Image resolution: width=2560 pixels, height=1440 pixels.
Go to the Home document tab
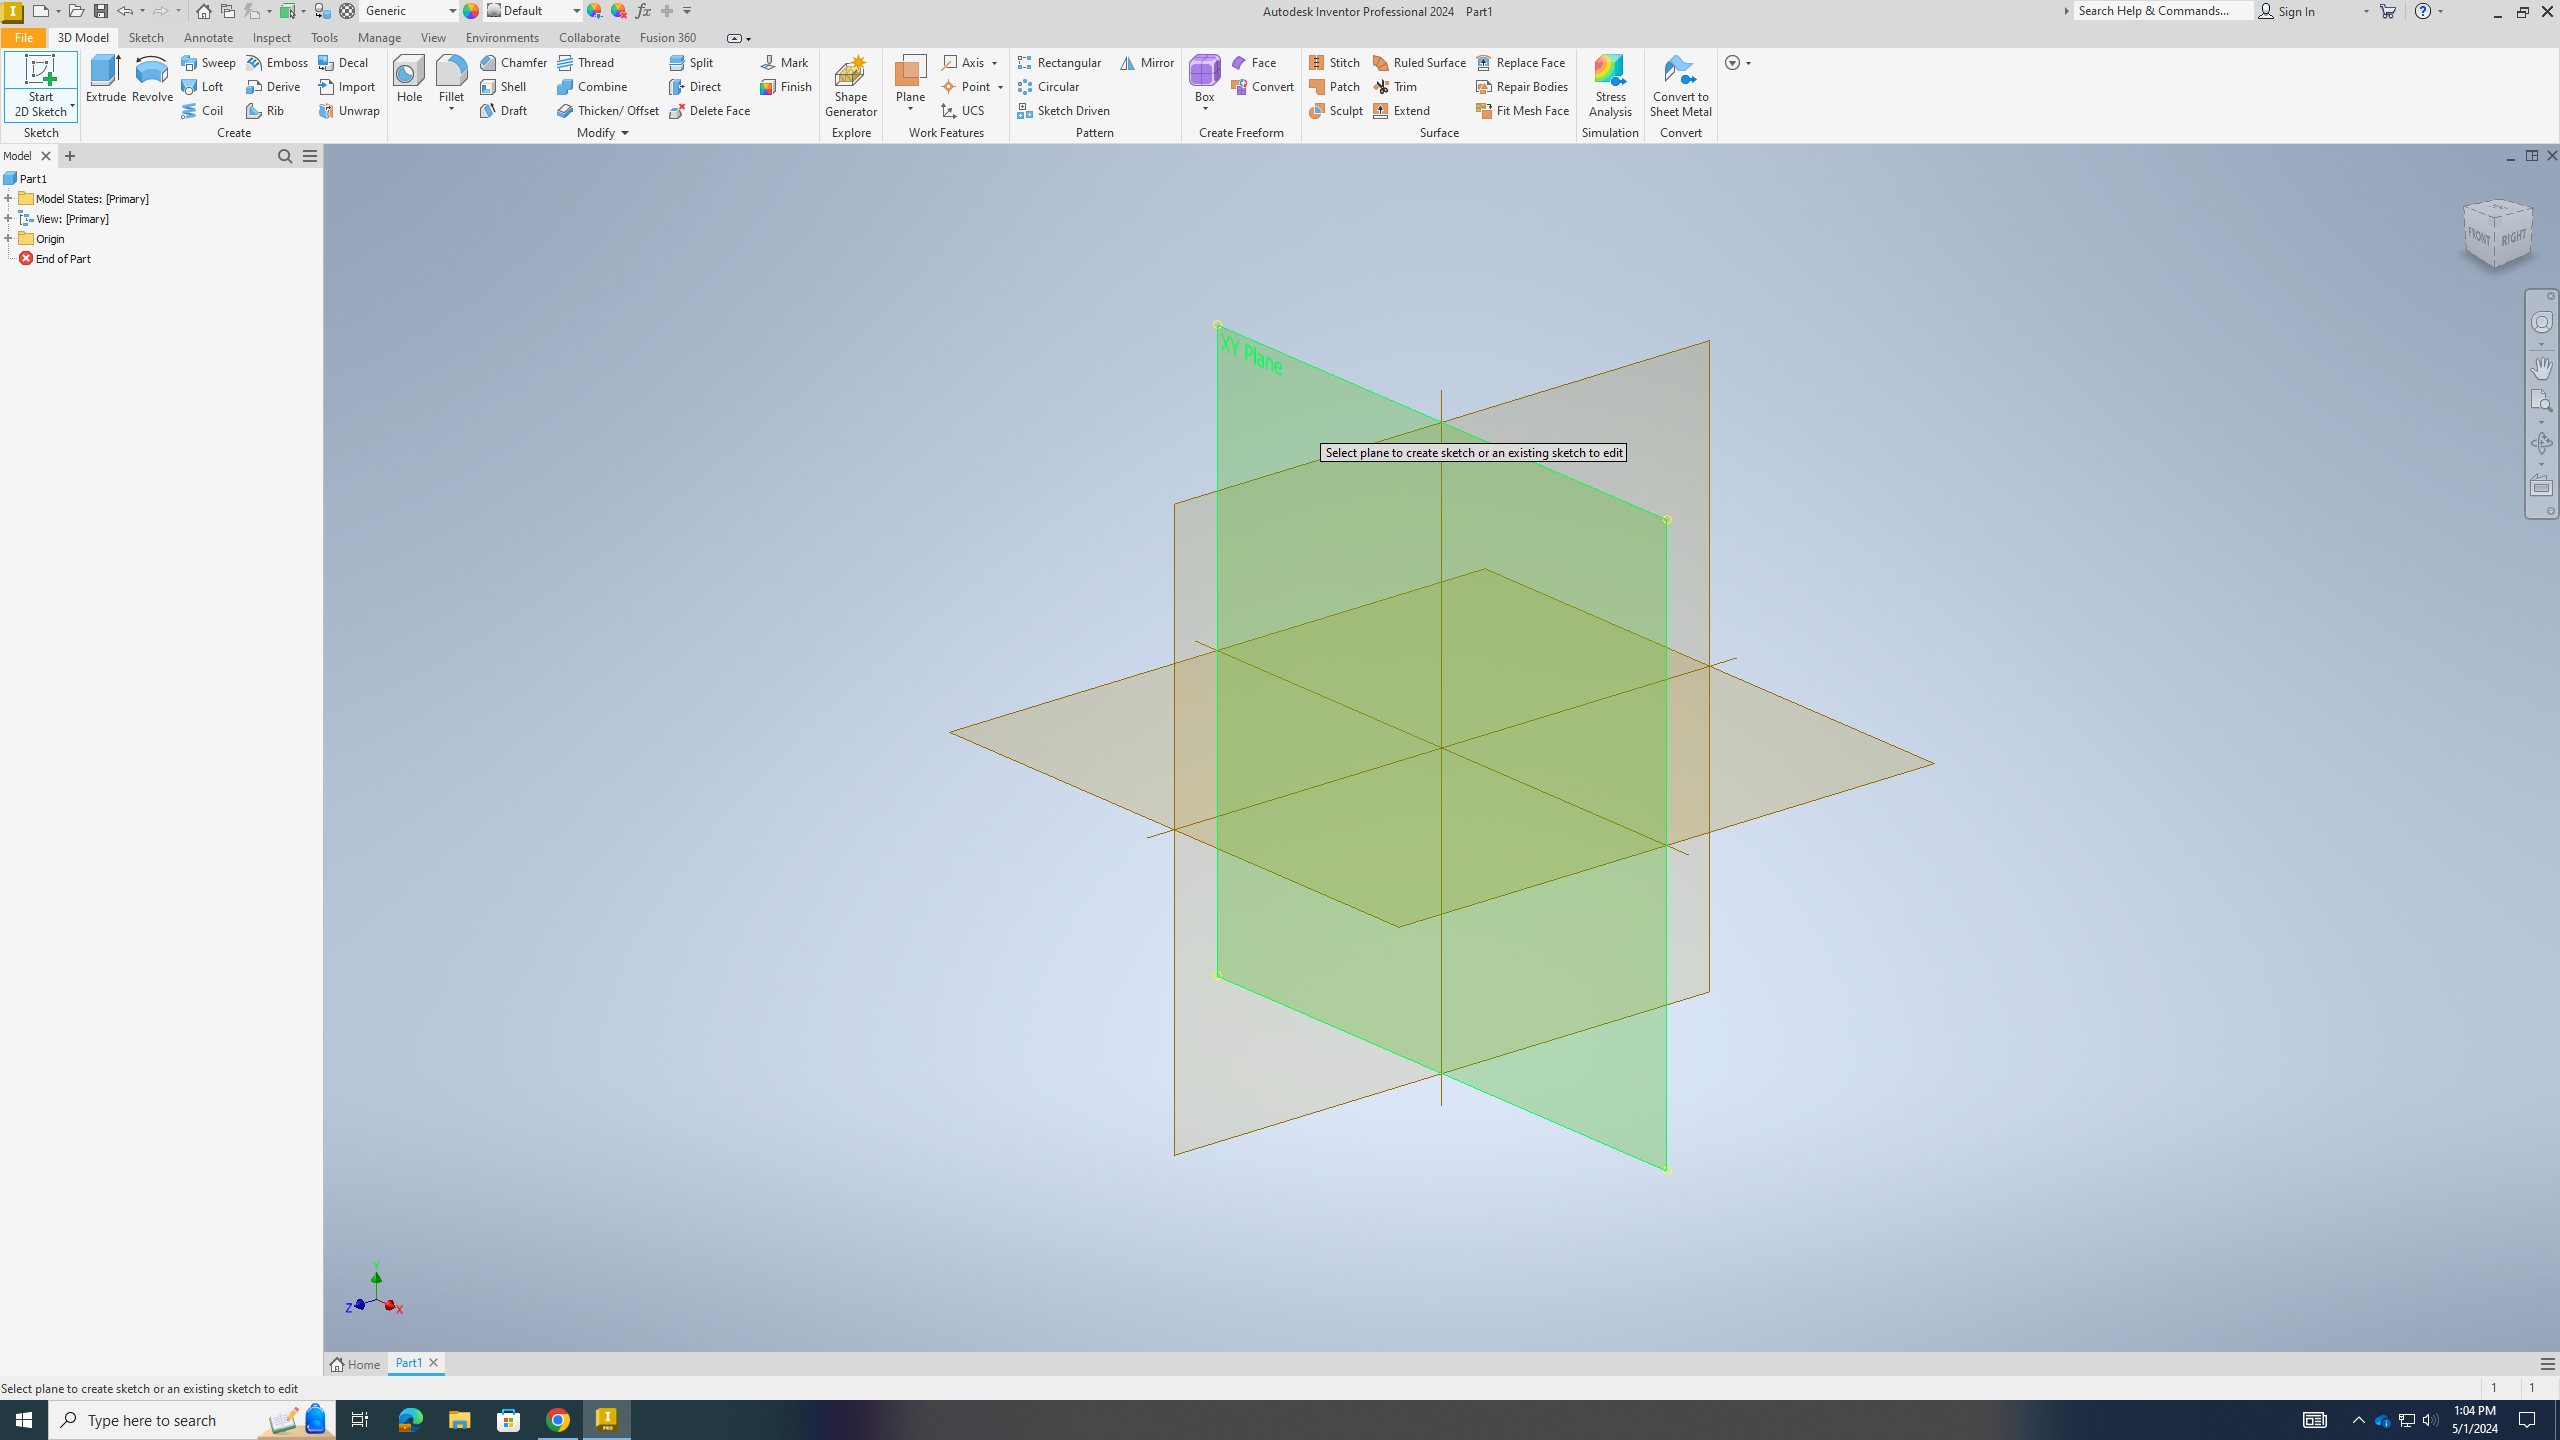(x=356, y=1364)
